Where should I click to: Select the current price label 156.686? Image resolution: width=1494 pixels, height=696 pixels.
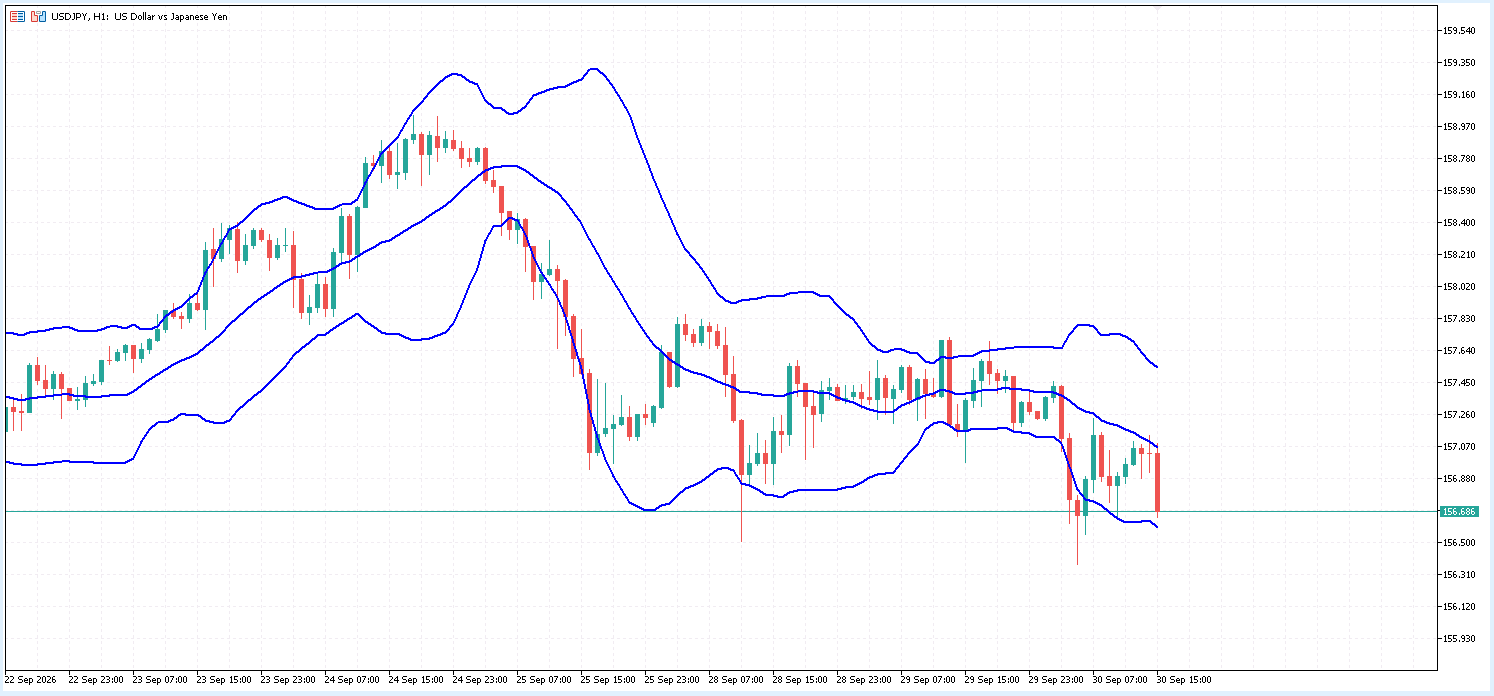coord(1459,511)
